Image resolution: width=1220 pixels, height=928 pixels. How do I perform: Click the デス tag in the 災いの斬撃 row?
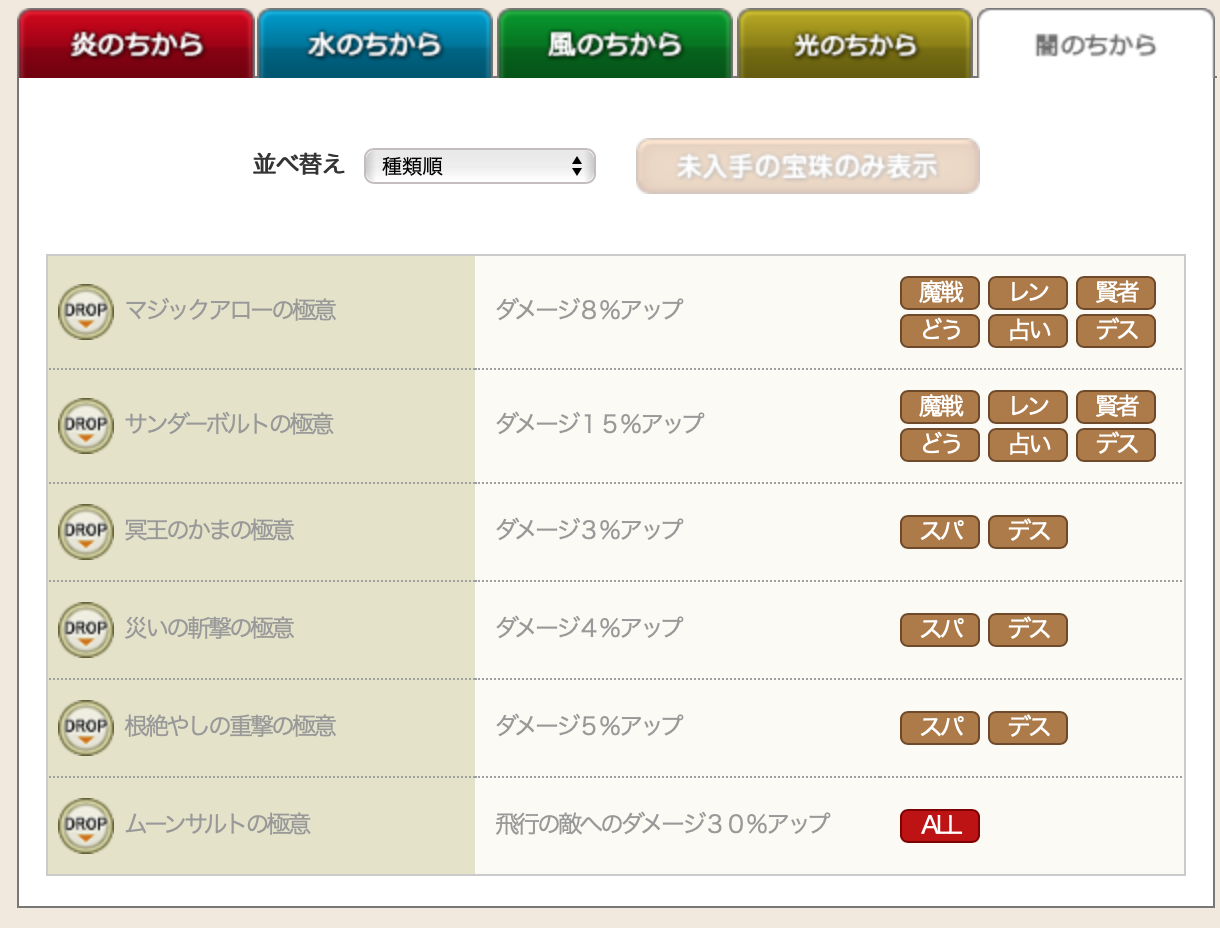click(1028, 630)
